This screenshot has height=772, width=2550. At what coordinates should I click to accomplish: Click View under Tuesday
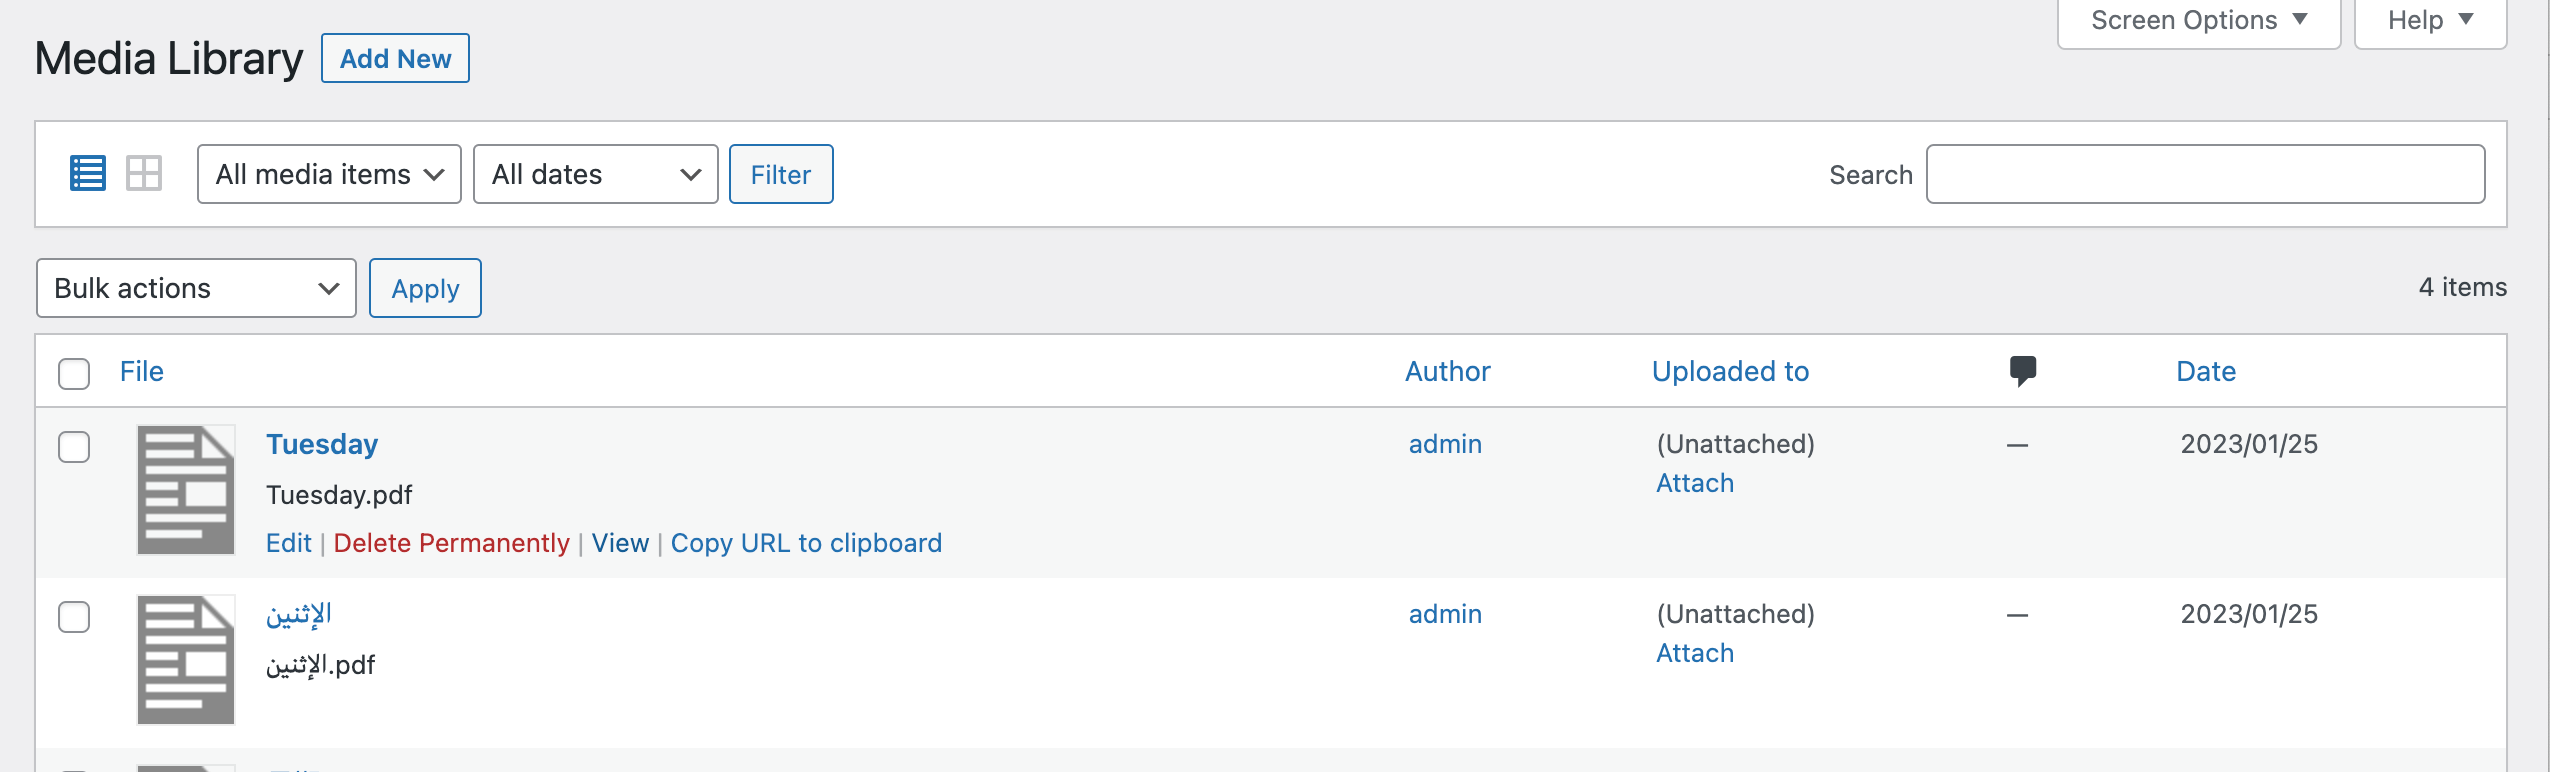[620, 543]
